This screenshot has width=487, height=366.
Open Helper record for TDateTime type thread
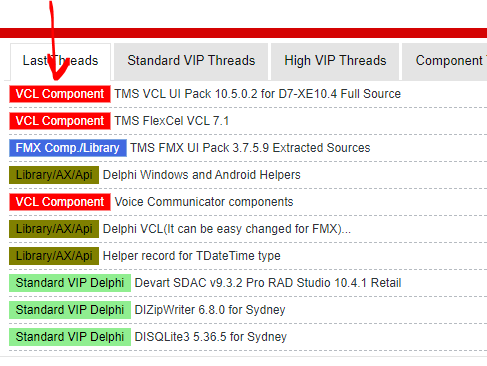click(x=192, y=256)
